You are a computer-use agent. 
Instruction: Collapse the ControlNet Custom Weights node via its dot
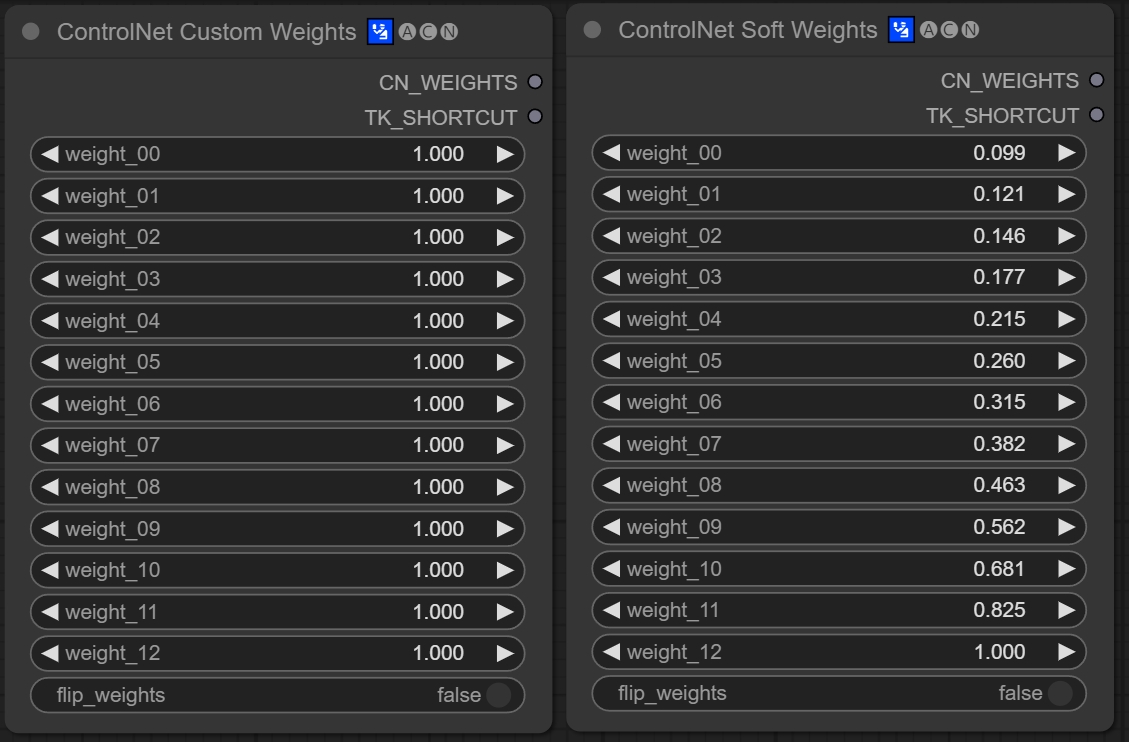[31, 32]
